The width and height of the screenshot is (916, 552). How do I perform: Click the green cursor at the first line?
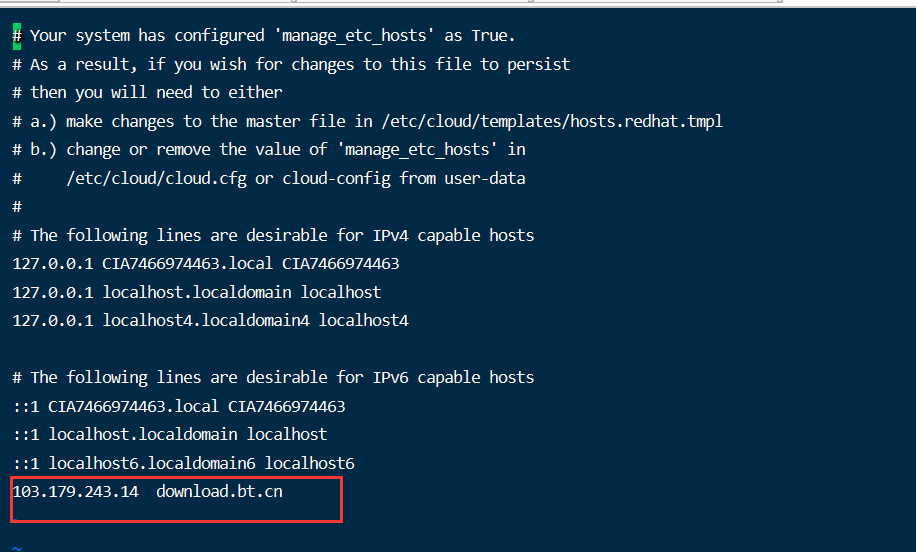17,36
